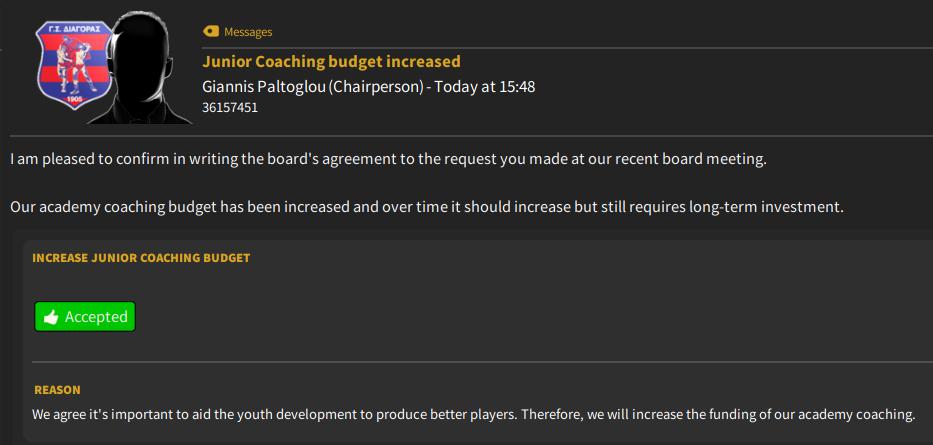The width and height of the screenshot is (933, 445).
Task: Select the 'Junior Coaching budget increased' title
Action: [331, 61]
